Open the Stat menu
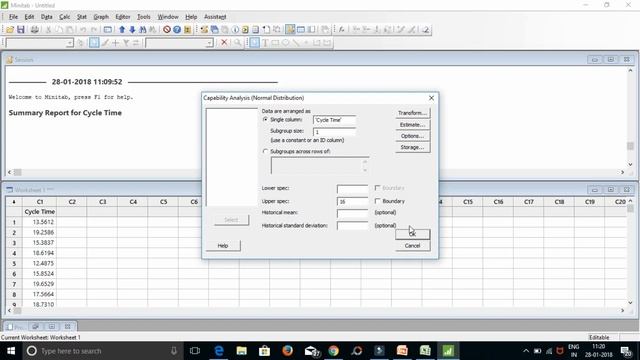This screenshot has height=360, width=640. pyautogui.click(x=82, y=17)
